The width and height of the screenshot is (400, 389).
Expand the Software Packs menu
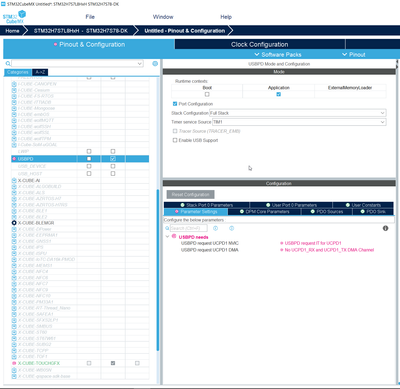[278, 55]
